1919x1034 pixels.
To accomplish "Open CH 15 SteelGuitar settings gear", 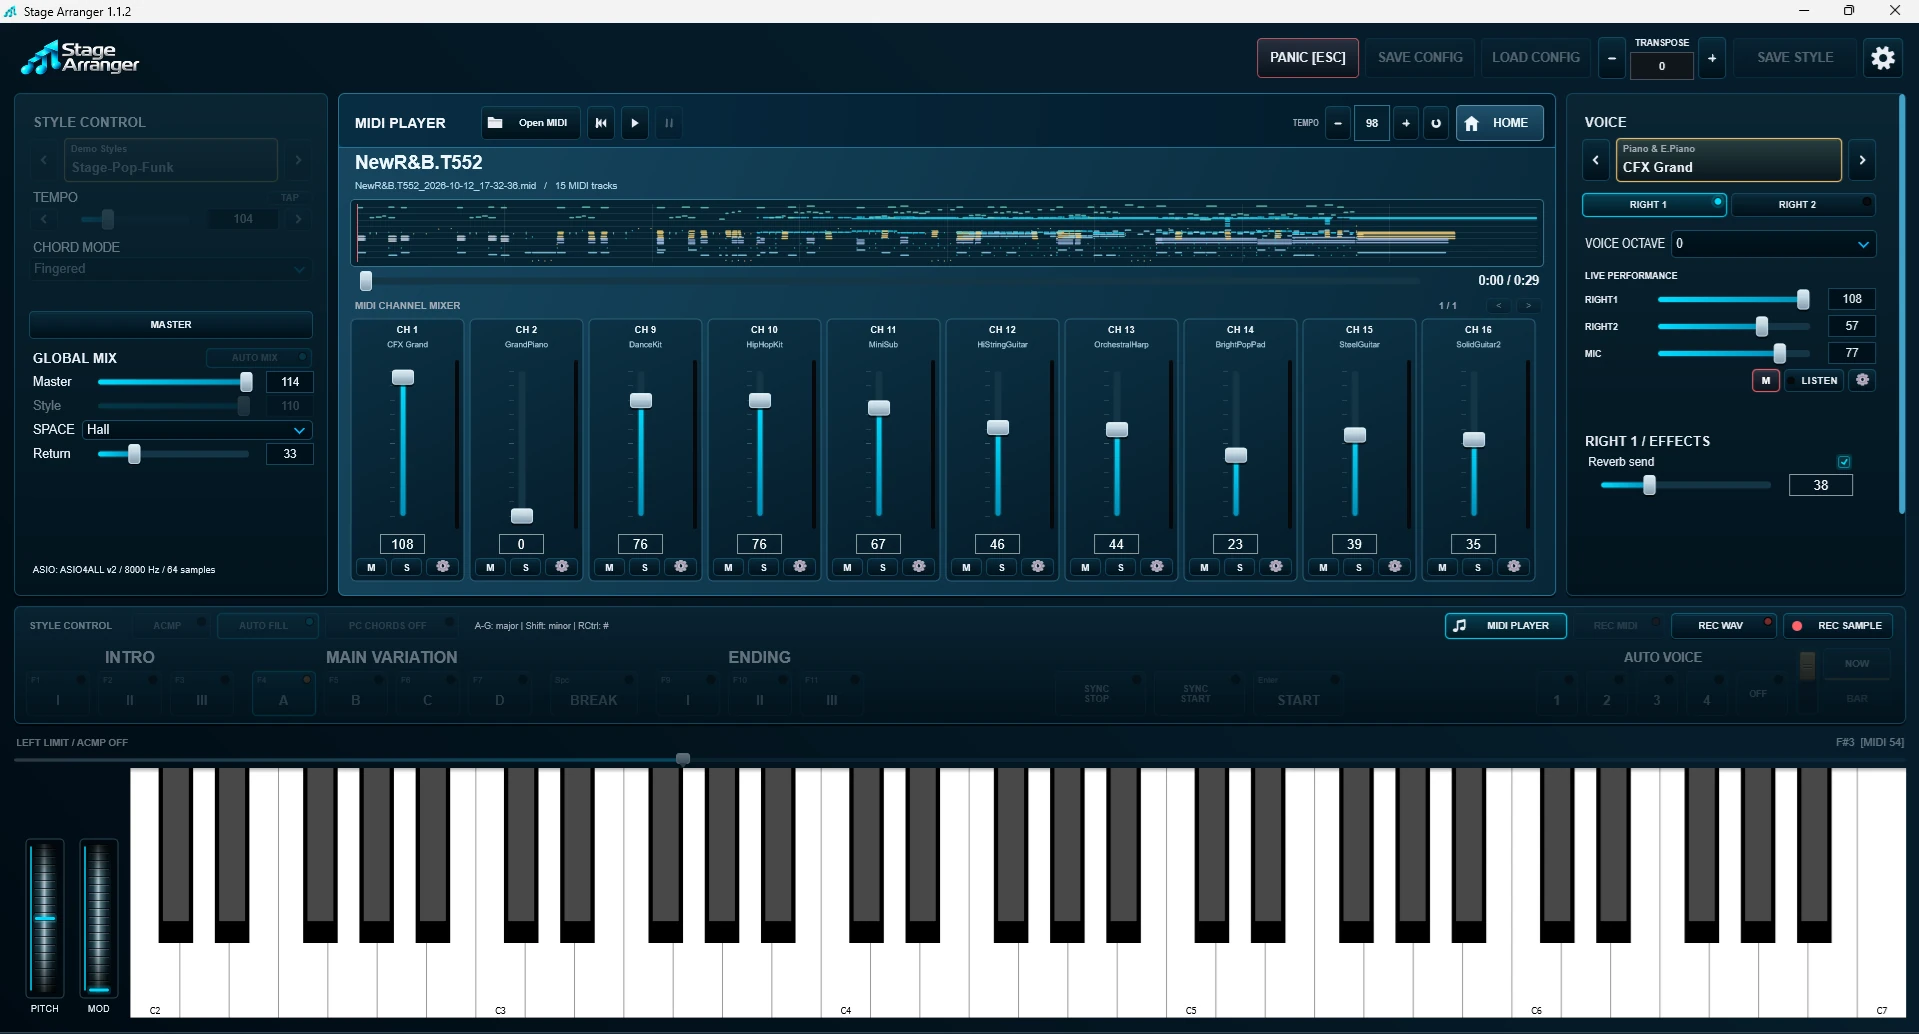I will coord(1395,567).
